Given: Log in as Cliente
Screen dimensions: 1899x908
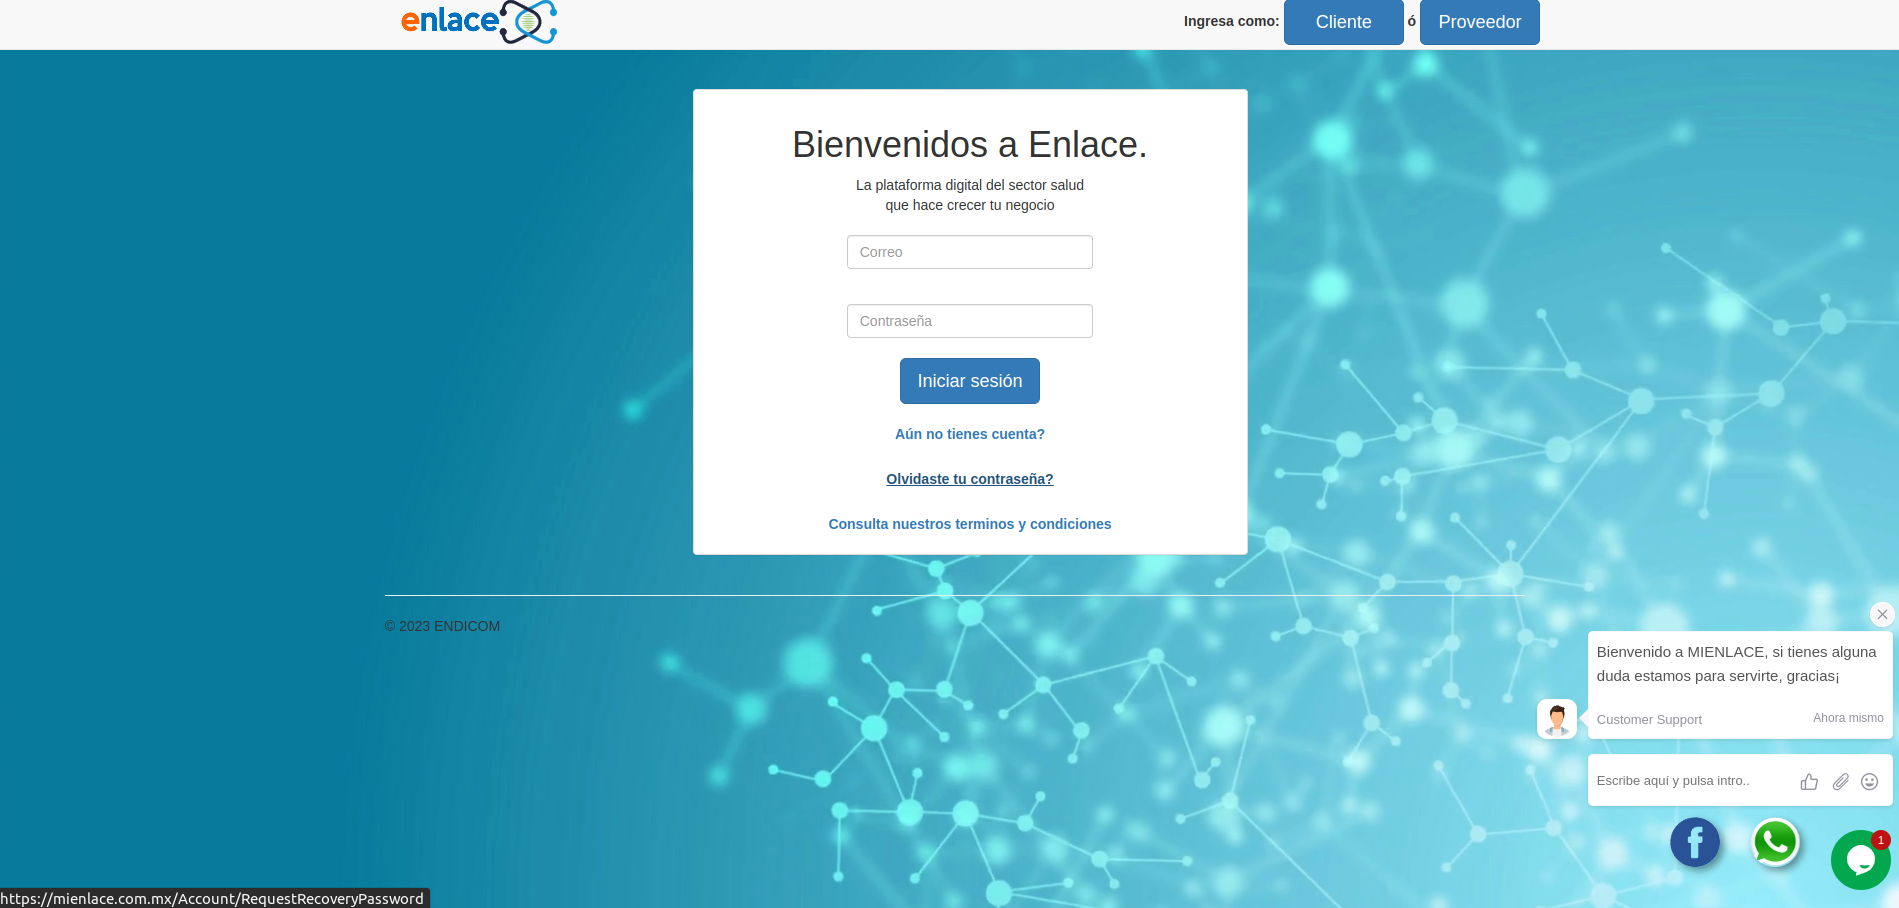Looking at the screenshot, I should click(x=1343, y=22).
